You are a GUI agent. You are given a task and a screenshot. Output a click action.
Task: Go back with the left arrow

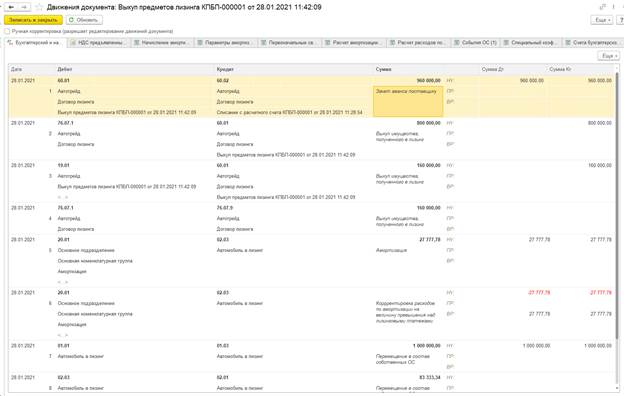11,7
